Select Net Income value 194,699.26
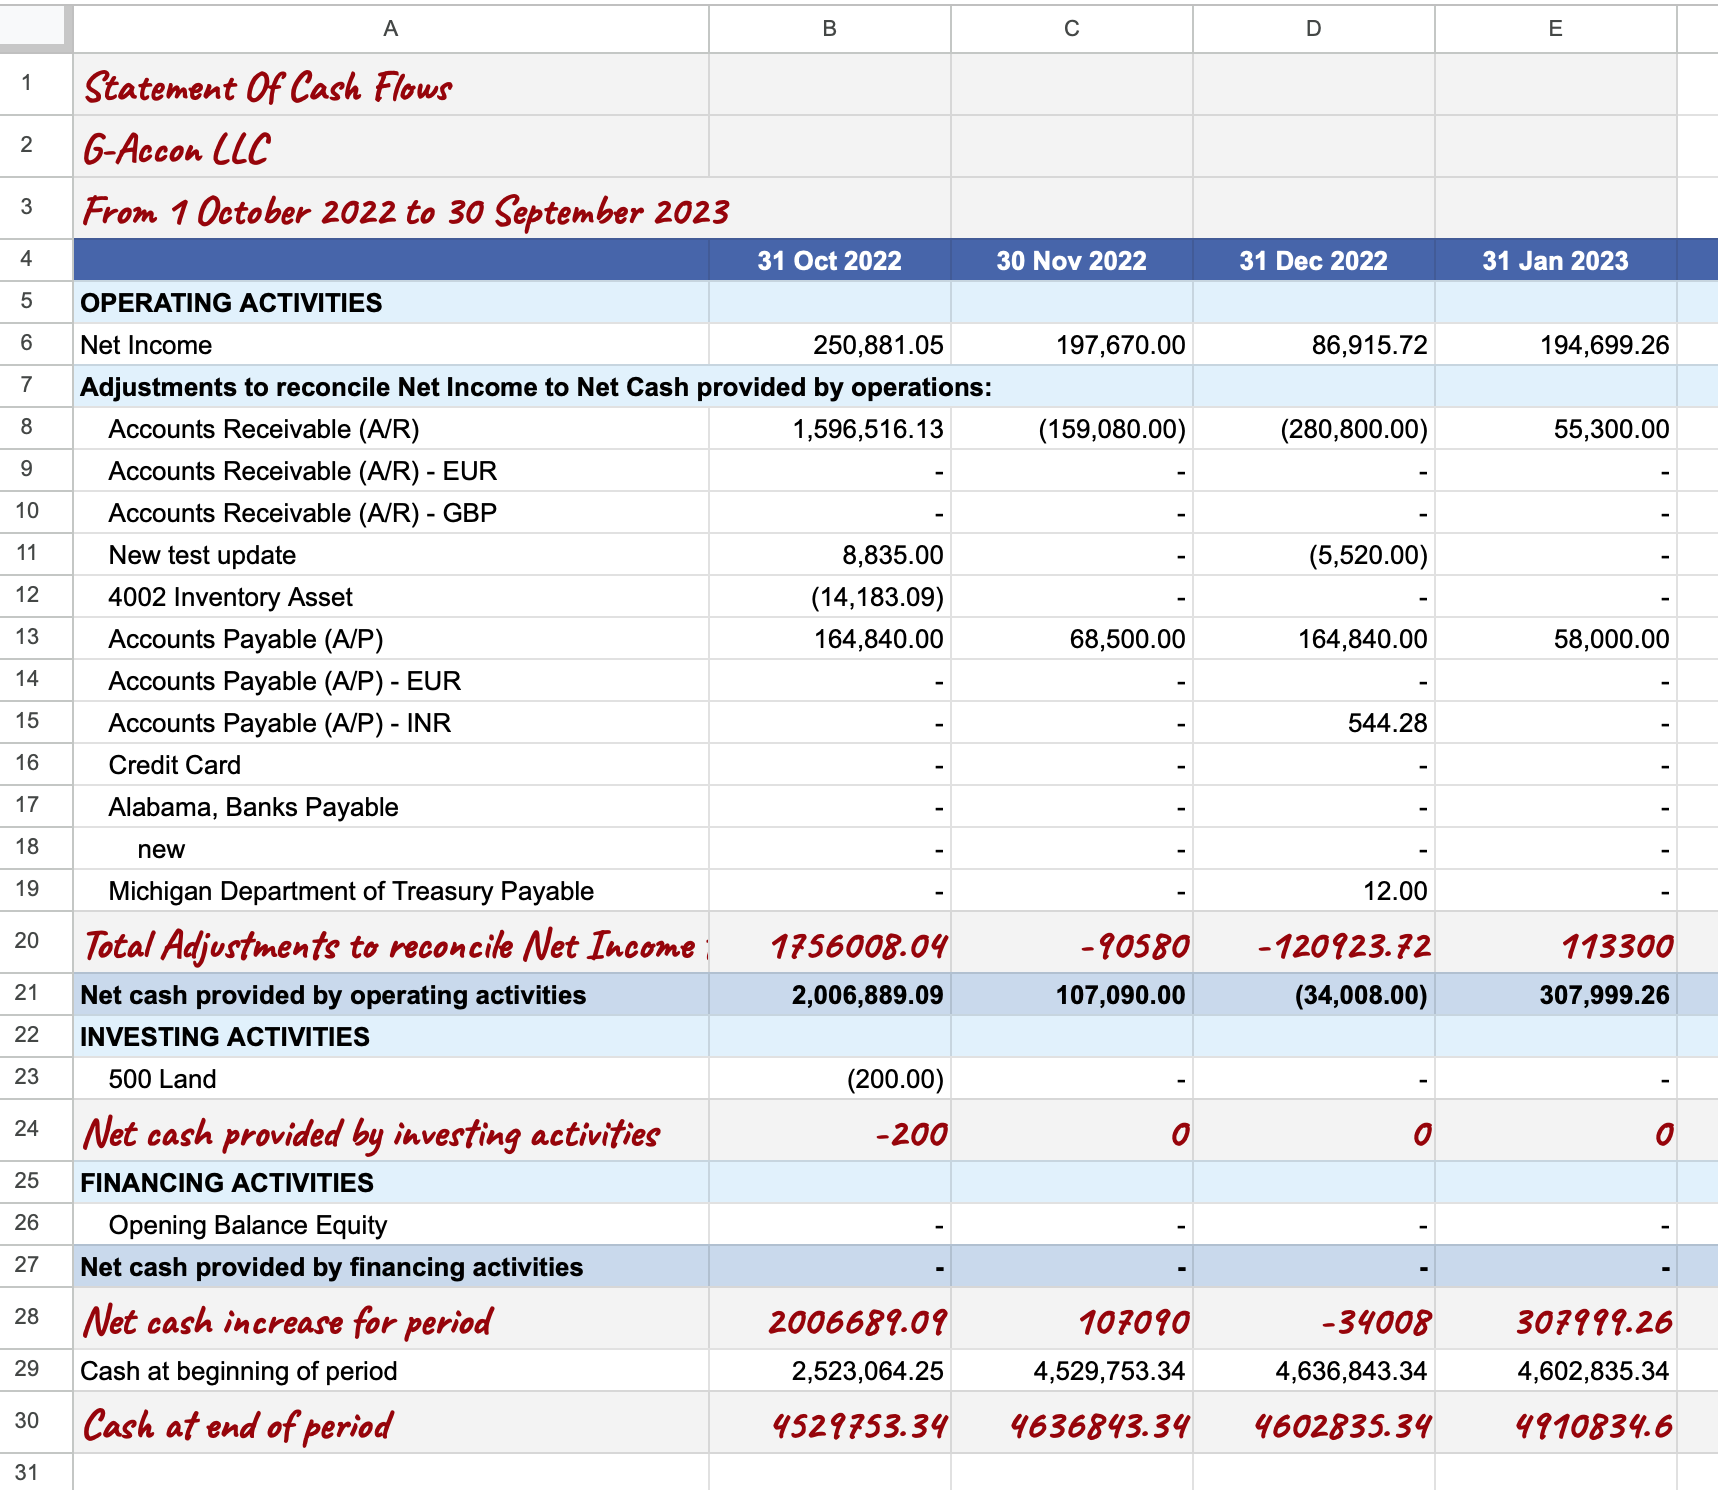Screen dimensions: 1718x1490 pos(1556,344)
